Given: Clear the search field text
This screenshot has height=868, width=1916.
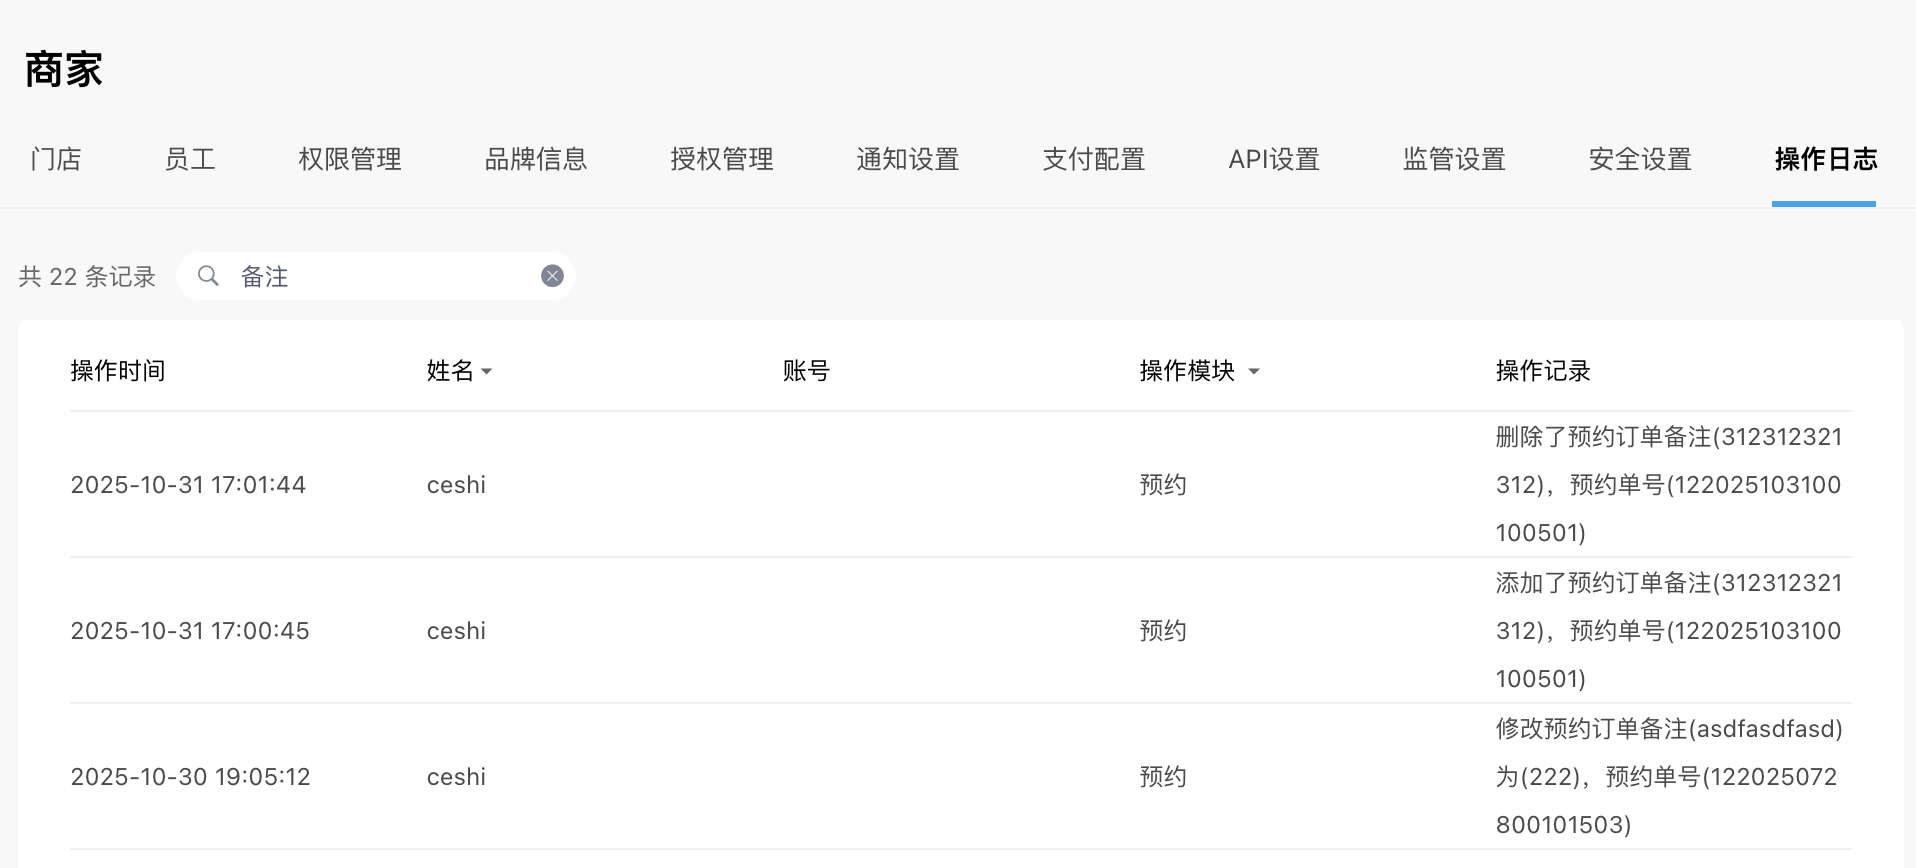Looking at the screenshot, I should (552, 276).
